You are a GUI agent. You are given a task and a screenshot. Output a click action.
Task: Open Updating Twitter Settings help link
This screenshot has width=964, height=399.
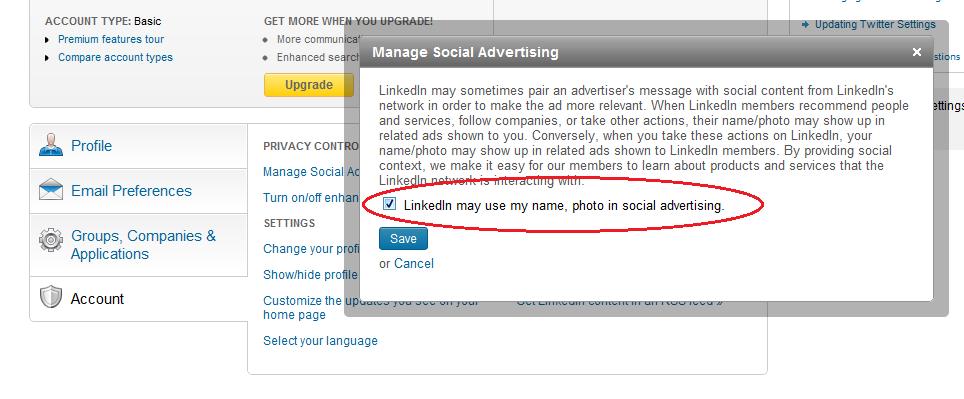pyautogui.click(x=875, y=25)
